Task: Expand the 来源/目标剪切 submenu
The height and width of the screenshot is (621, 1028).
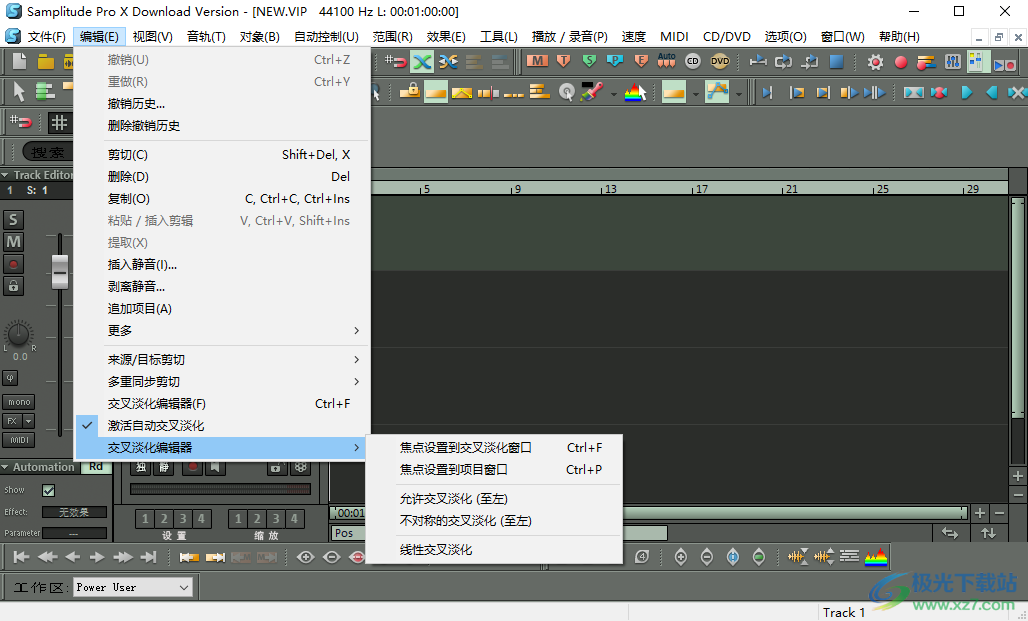Action: point(223,359)
